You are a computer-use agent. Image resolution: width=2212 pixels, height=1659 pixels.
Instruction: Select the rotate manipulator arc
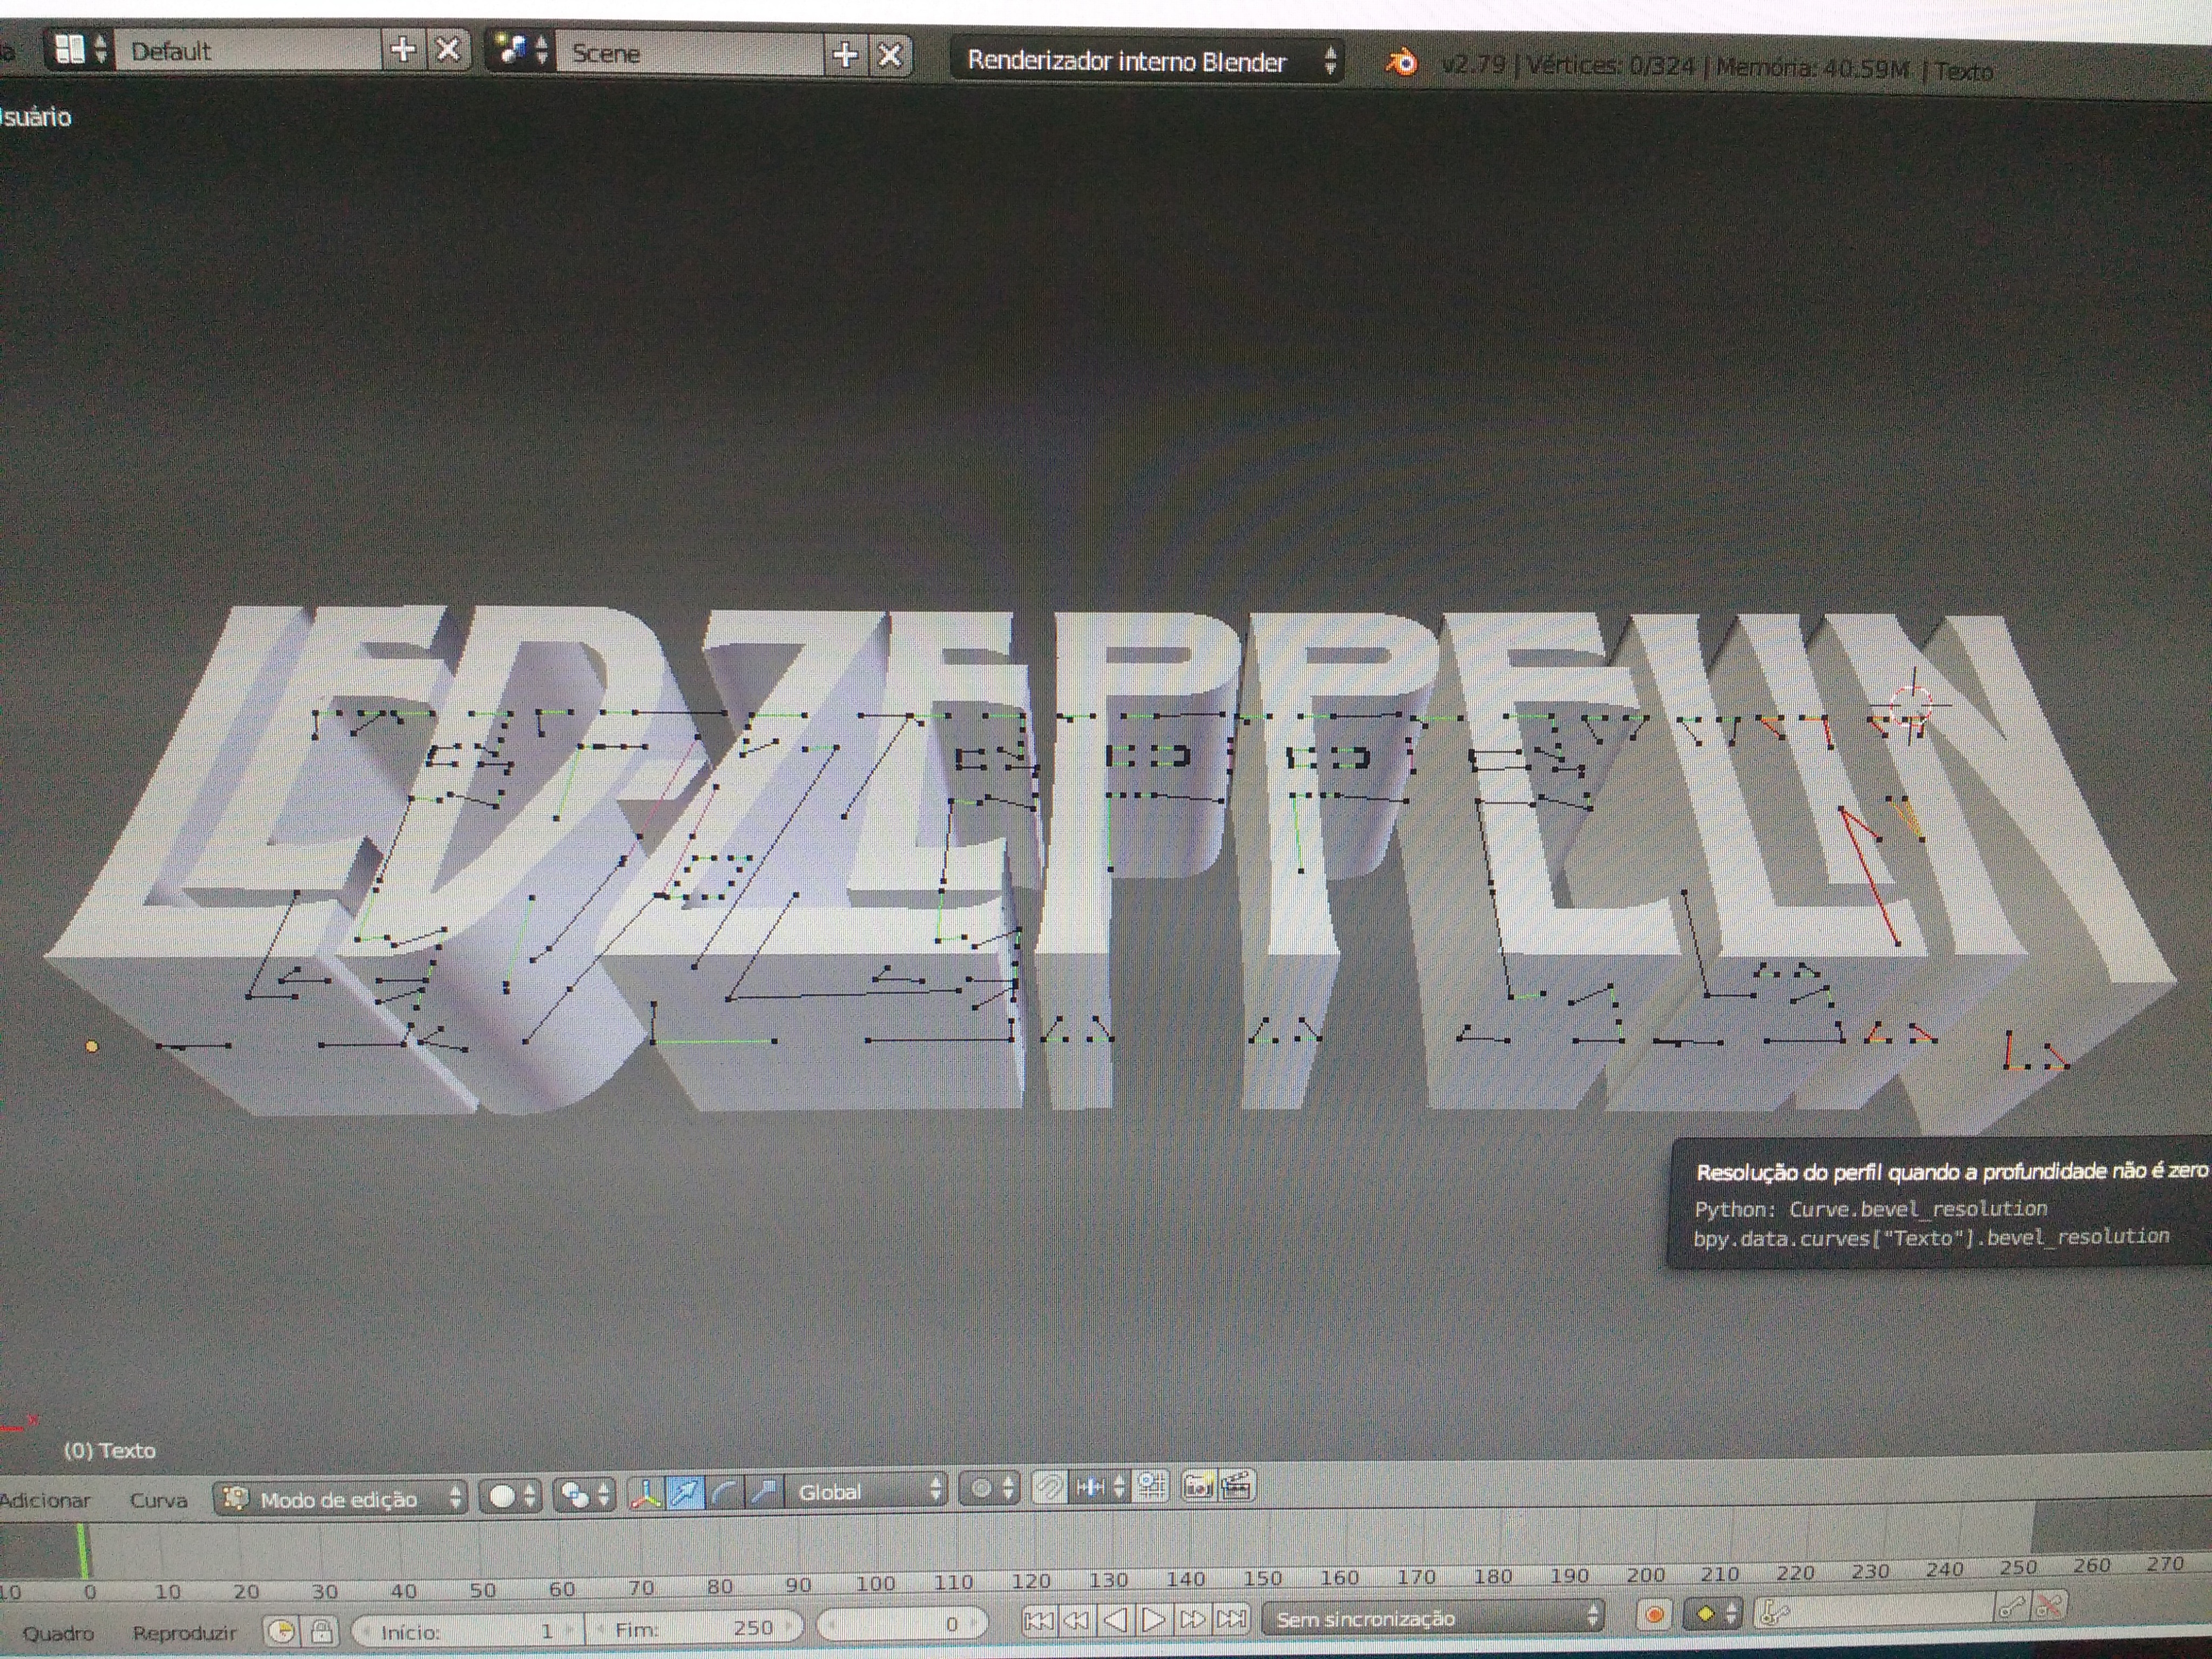point(725,1493)
